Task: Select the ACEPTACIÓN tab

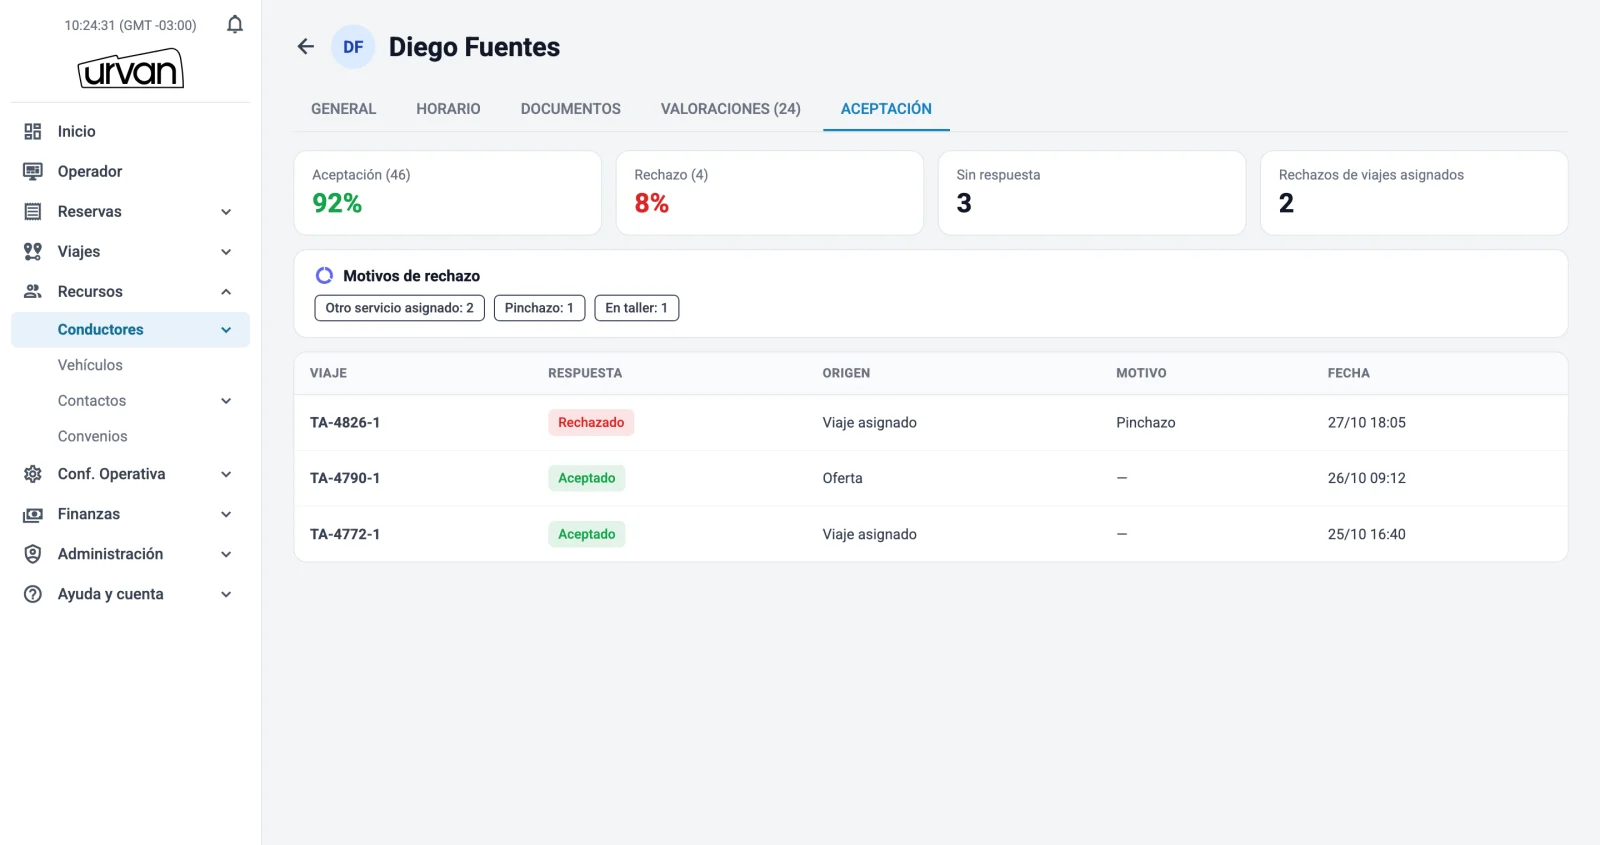Action: tap(886, 109)
